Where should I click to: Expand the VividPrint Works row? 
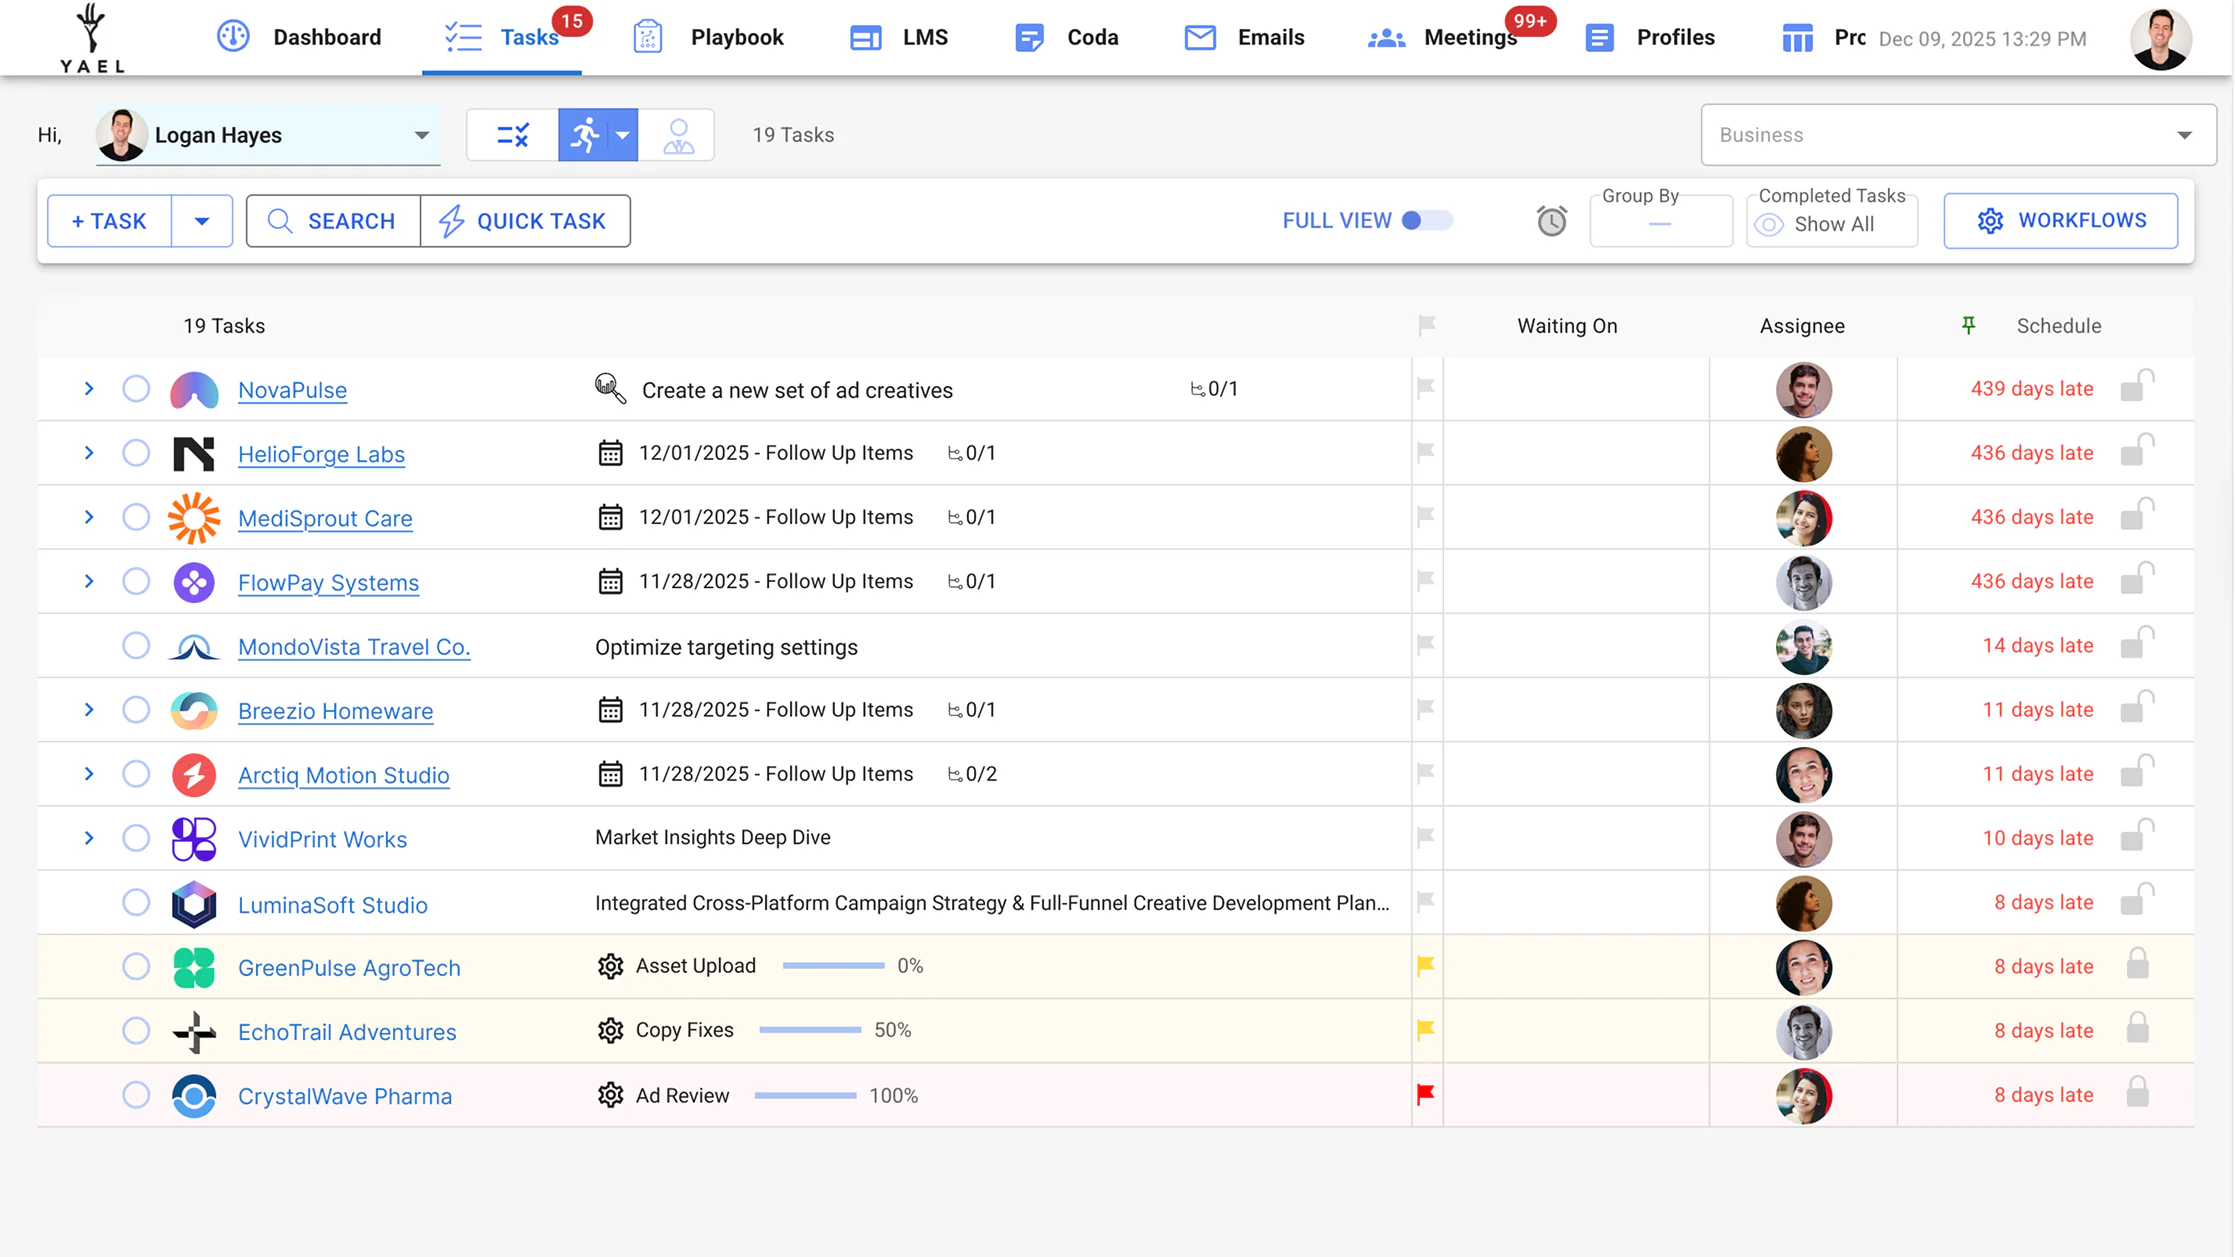tap(89, 838)
